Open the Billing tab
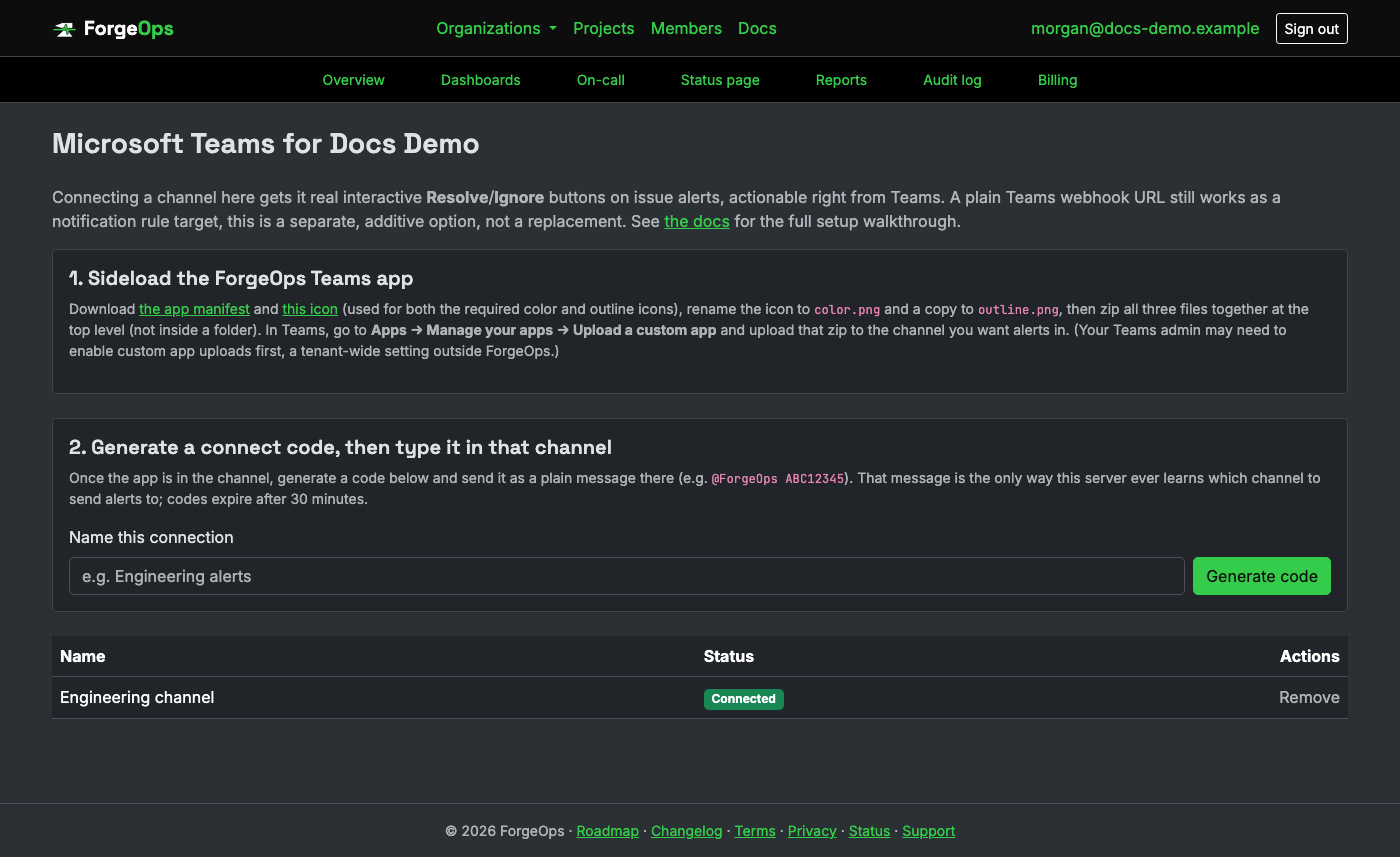1400x857 pixels. click(1057, 80)
